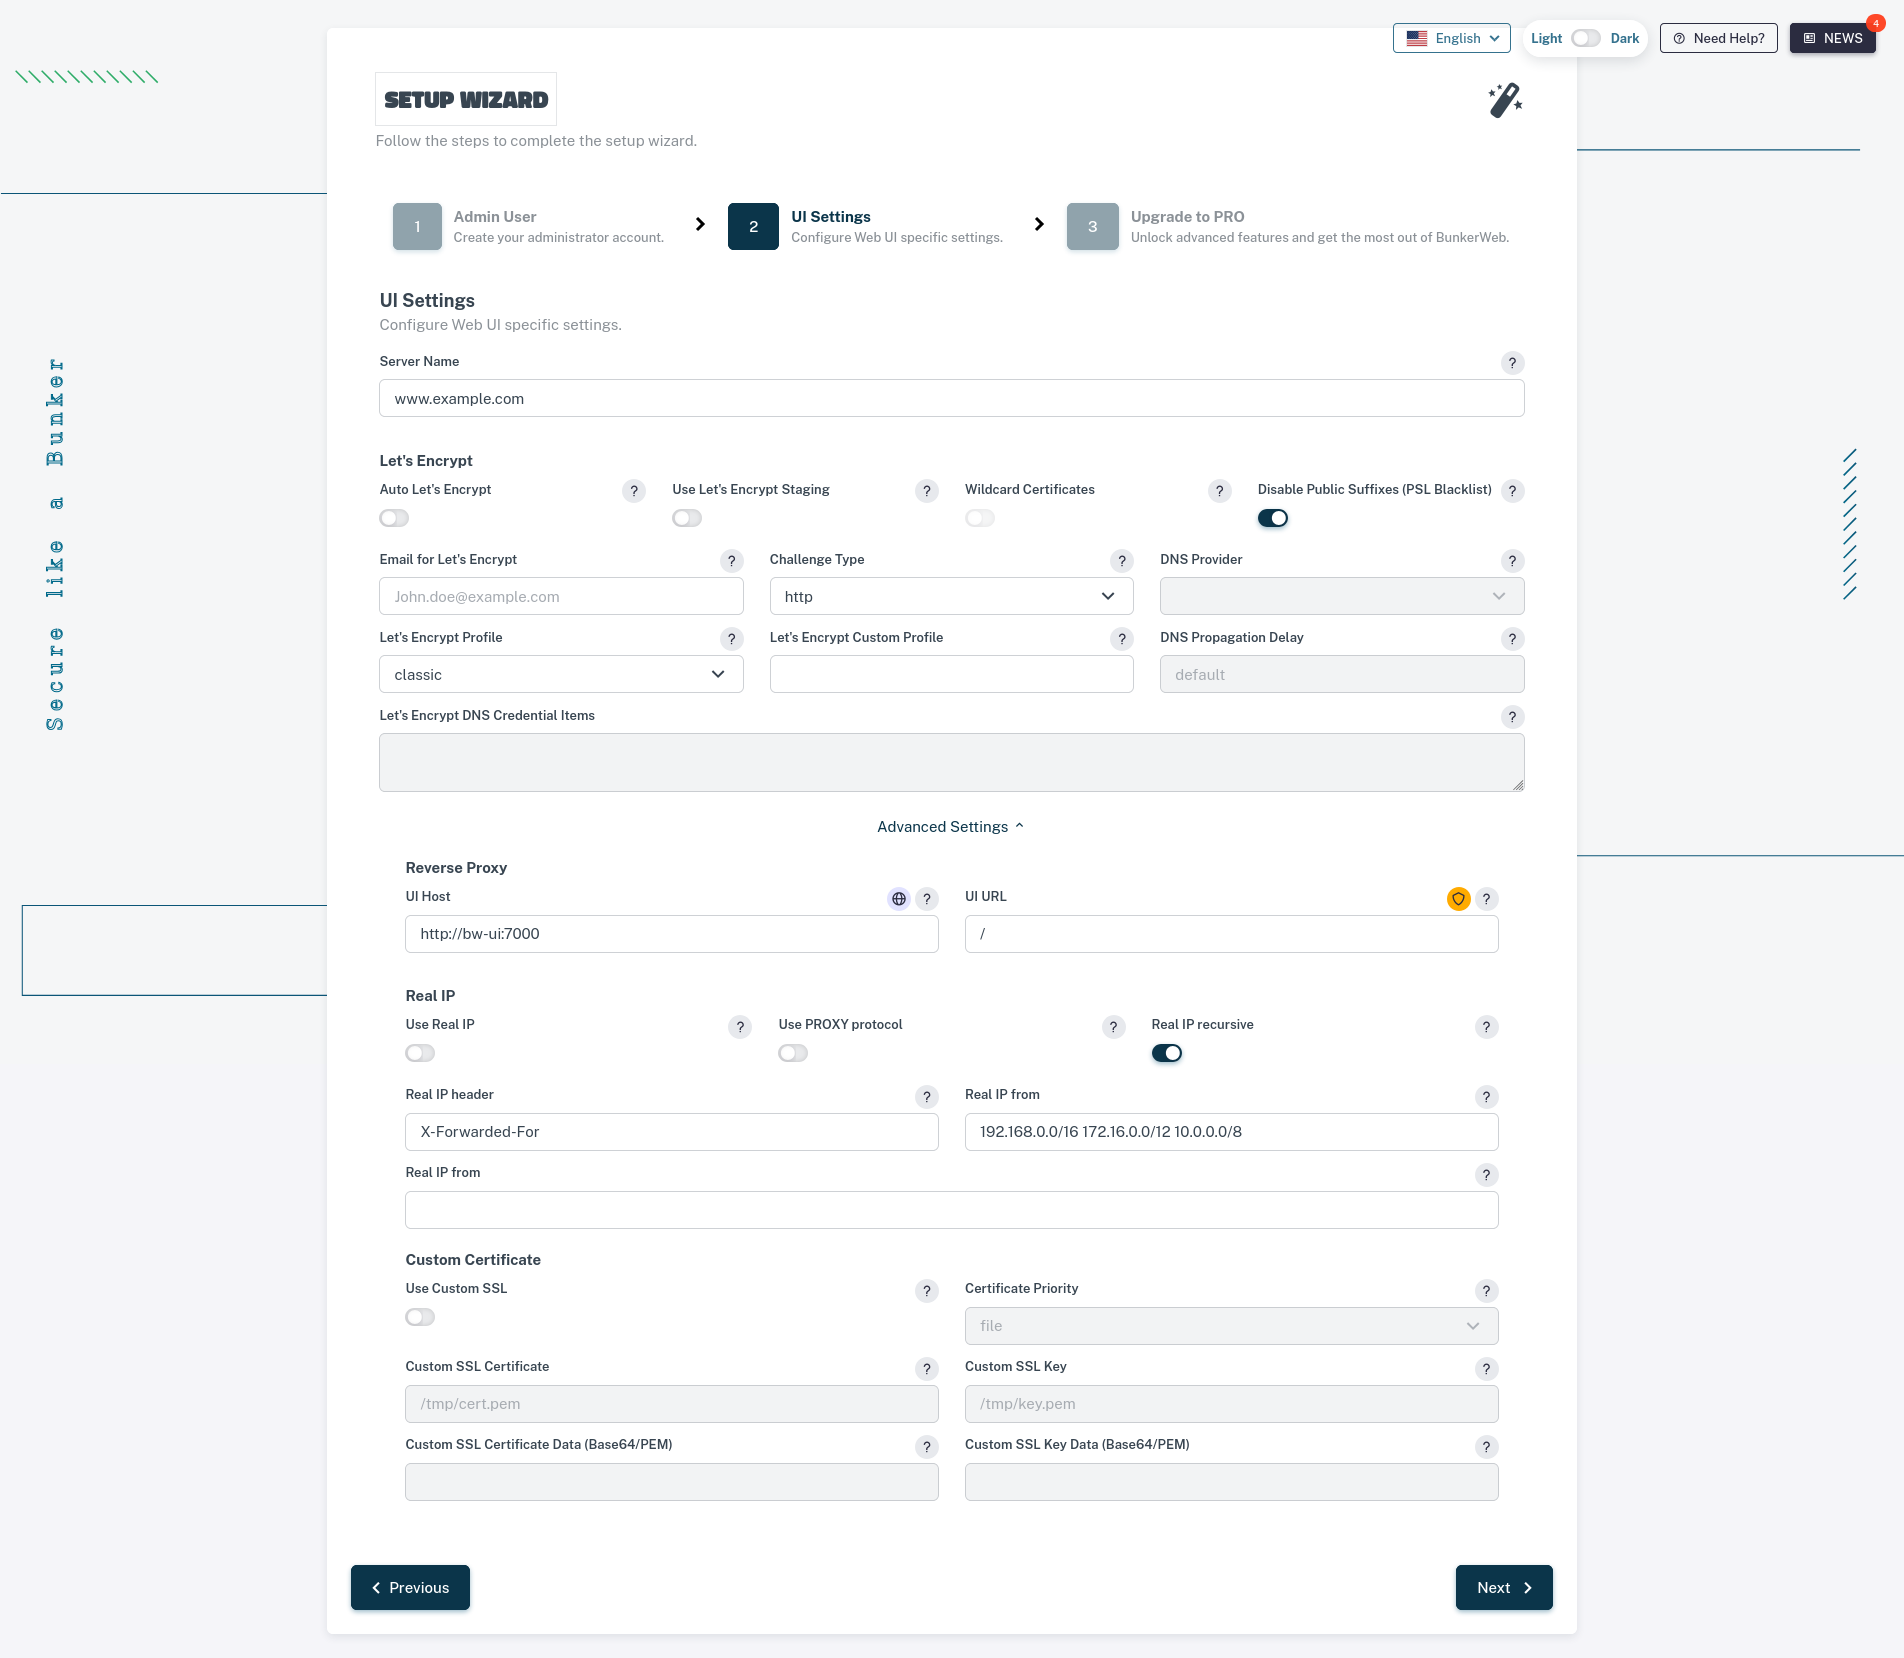1904x1658 pixels.
Task: Open Let's Encrypt Profile dropdown
Action: pyautogui.click(x=561, y=674)
